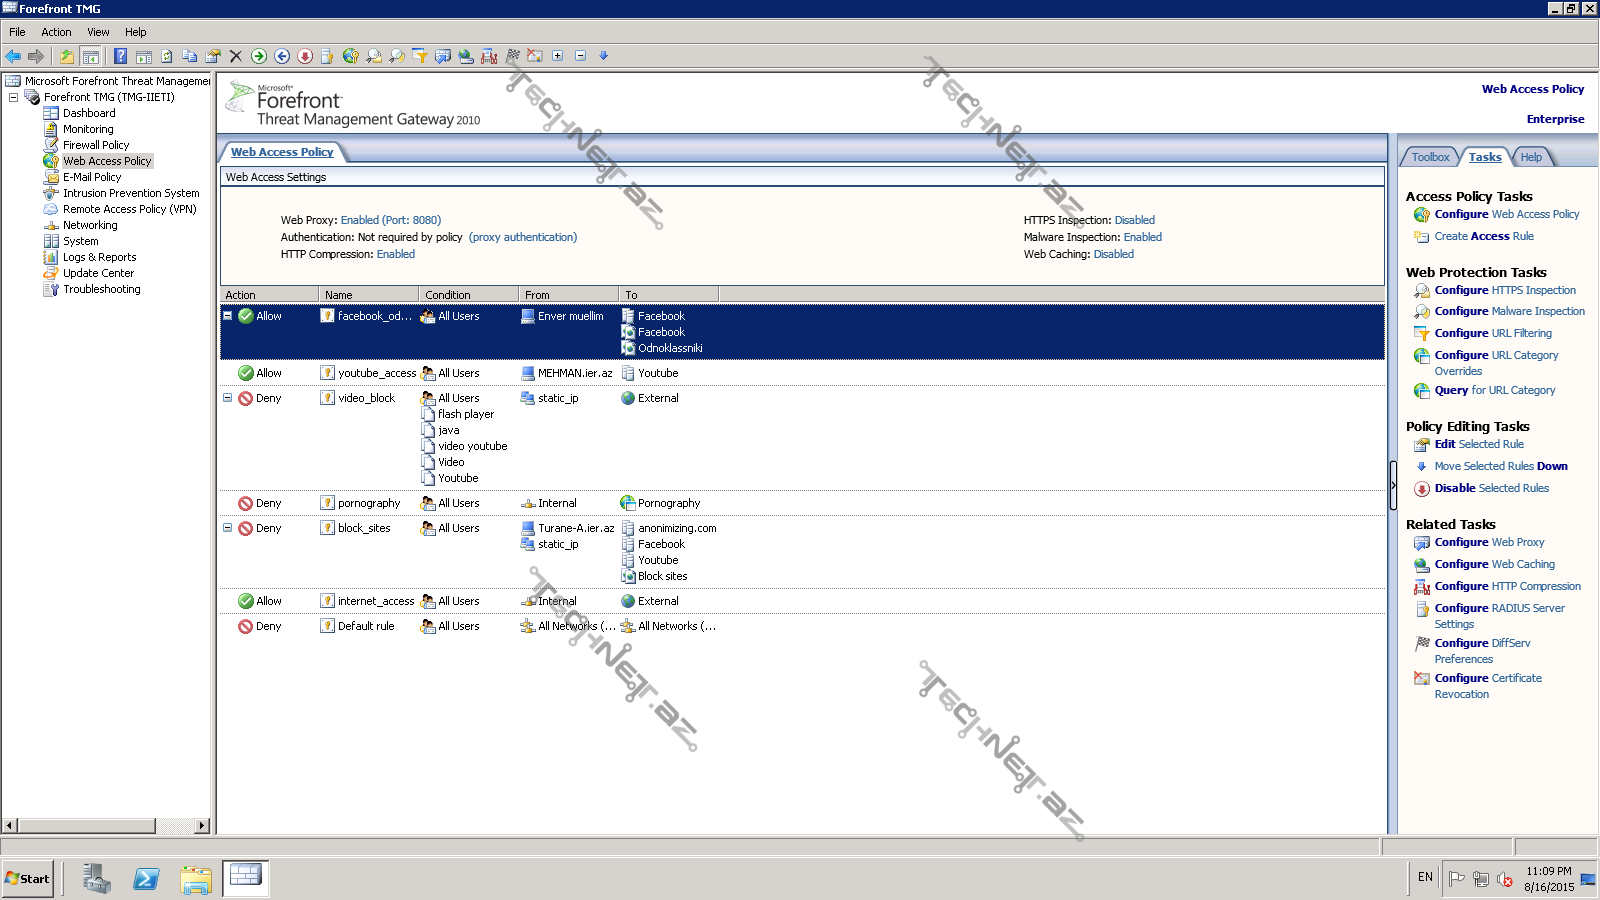Open PowerShell from the taskbar

coord(146,879)
